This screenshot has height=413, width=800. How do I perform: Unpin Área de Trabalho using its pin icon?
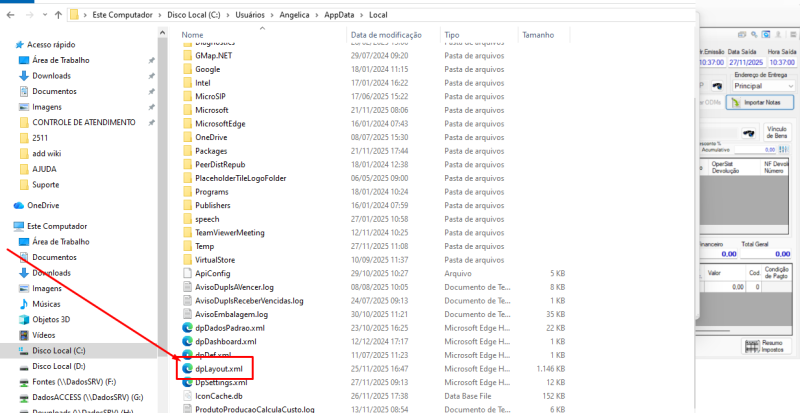[x=151, y=60]
